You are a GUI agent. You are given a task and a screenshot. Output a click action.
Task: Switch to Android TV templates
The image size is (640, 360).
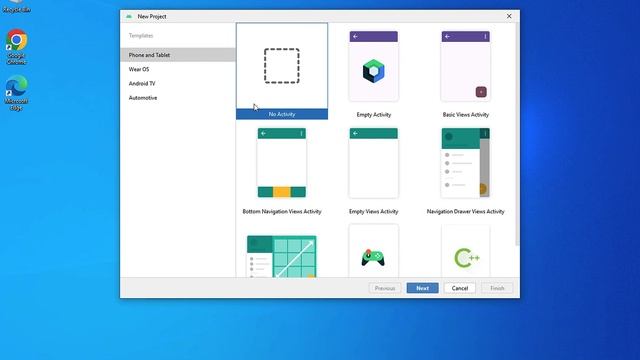click(178, 83)
